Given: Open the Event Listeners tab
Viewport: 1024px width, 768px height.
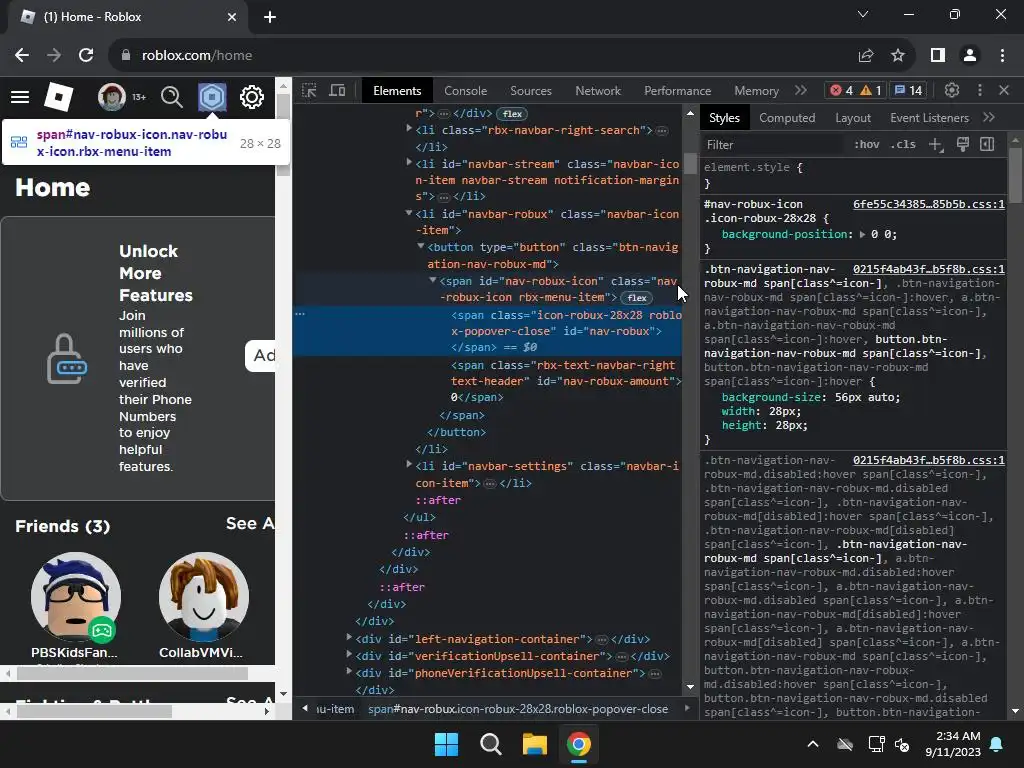Looking at the screenshot, I should click(x=929, y=118).
